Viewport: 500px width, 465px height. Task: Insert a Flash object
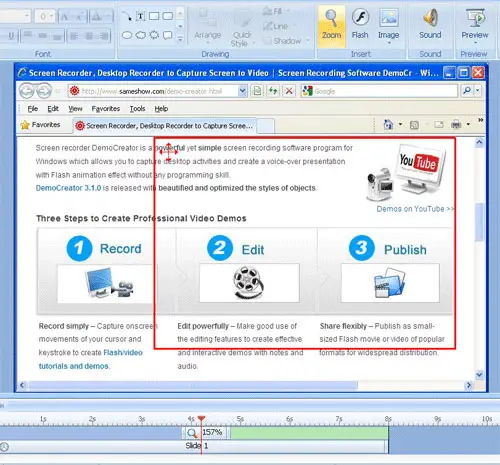pos(360,24)
